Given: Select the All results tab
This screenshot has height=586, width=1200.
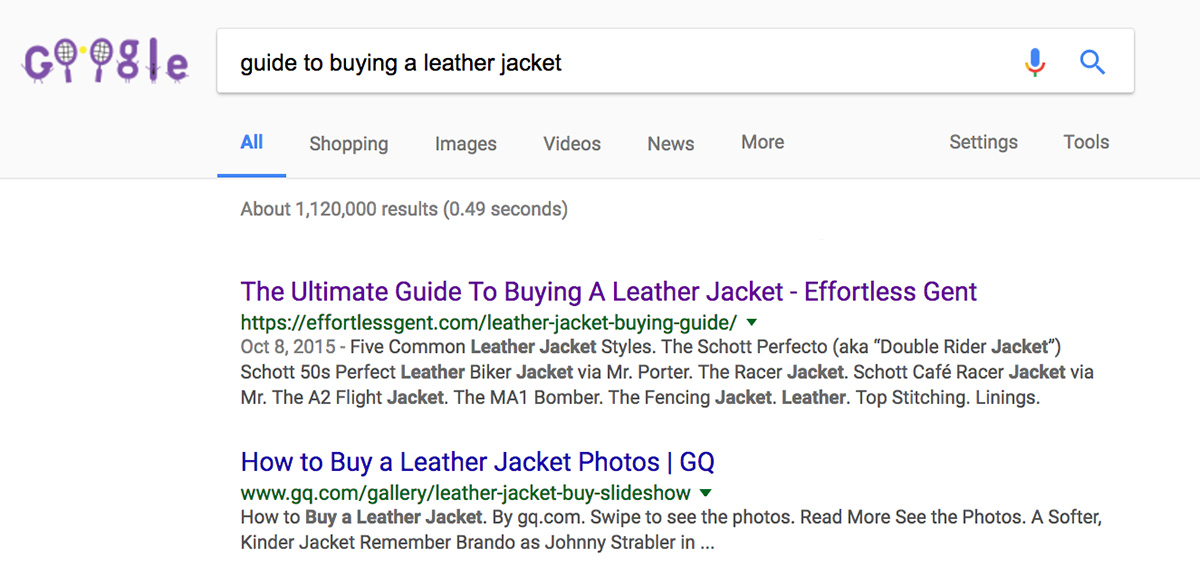Looking at the screenshot, I should pos(252,142).
